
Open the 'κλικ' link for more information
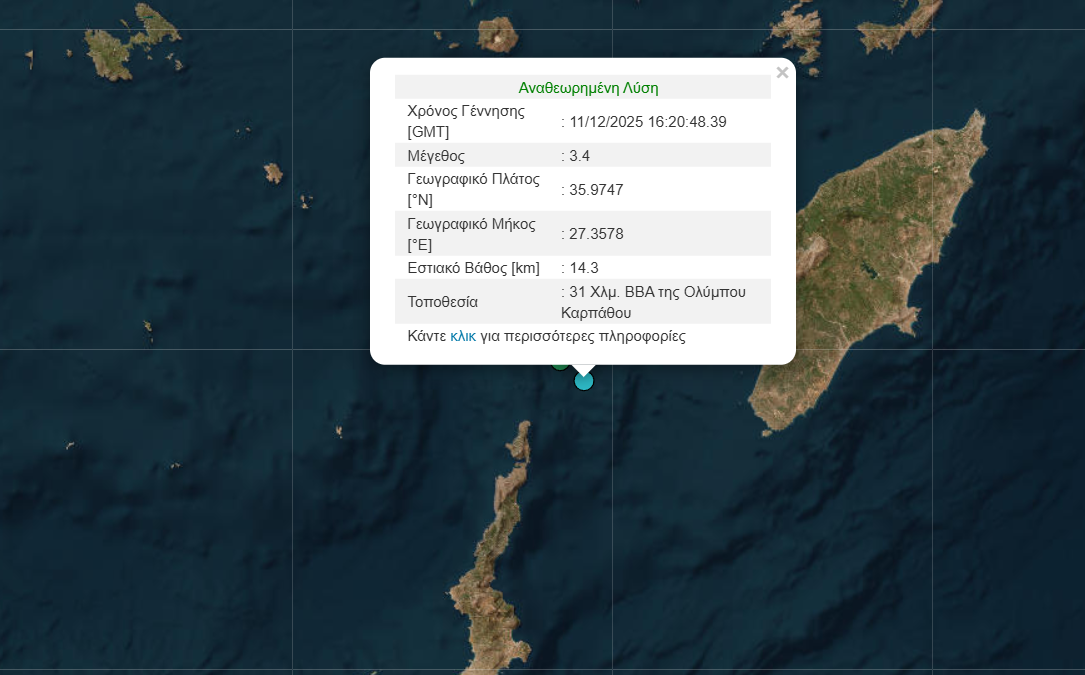(x=463, y=337)
